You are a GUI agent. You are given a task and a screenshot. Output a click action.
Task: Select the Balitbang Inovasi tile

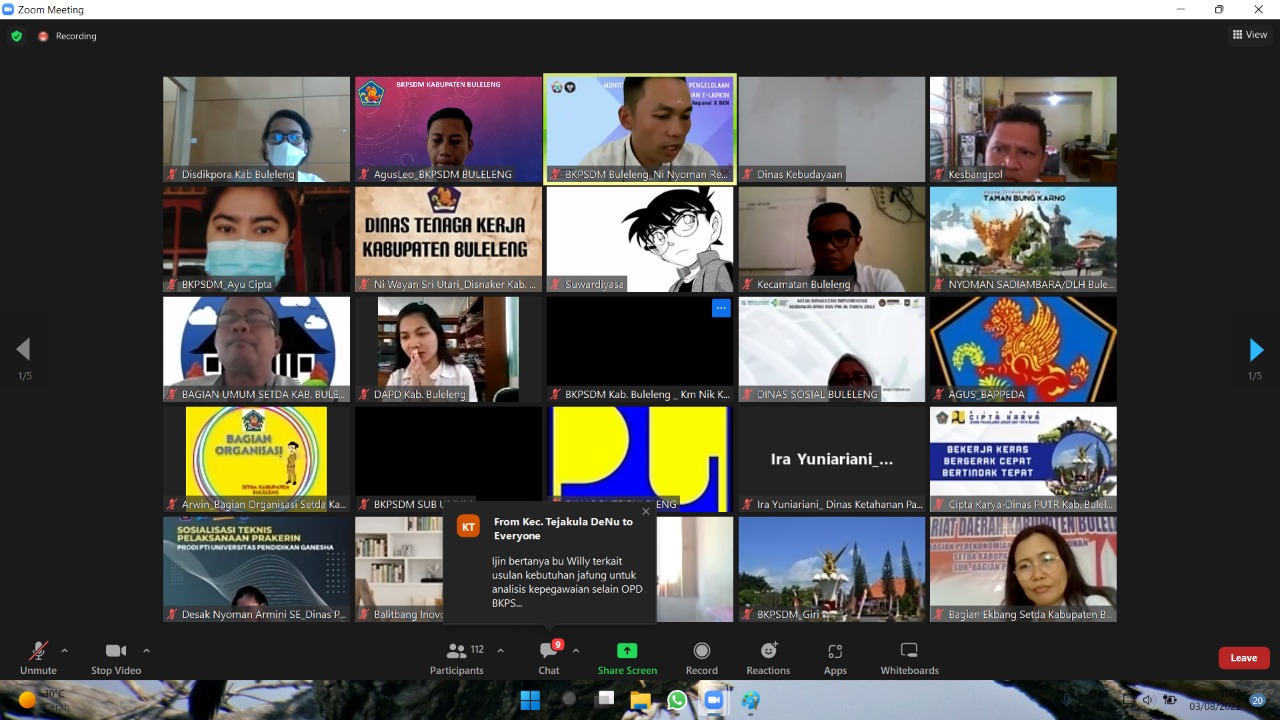click(x=400, y=570)
